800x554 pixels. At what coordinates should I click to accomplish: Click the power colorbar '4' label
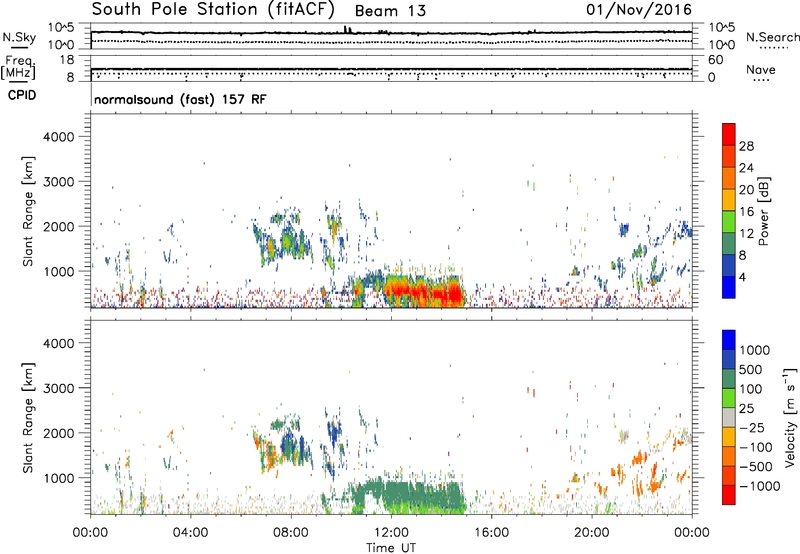[x=743, y=278]
